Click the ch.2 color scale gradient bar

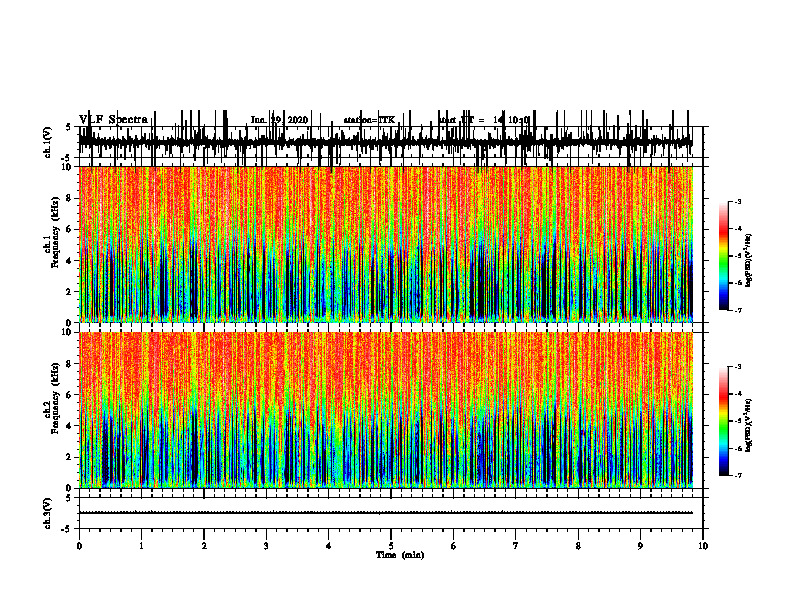pyautogui.click(x=723, y=421)
